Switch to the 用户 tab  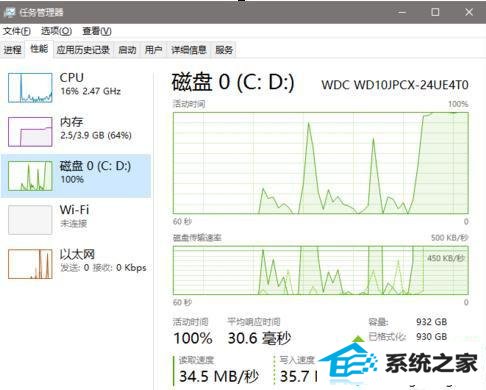click(x=153, y=50)
